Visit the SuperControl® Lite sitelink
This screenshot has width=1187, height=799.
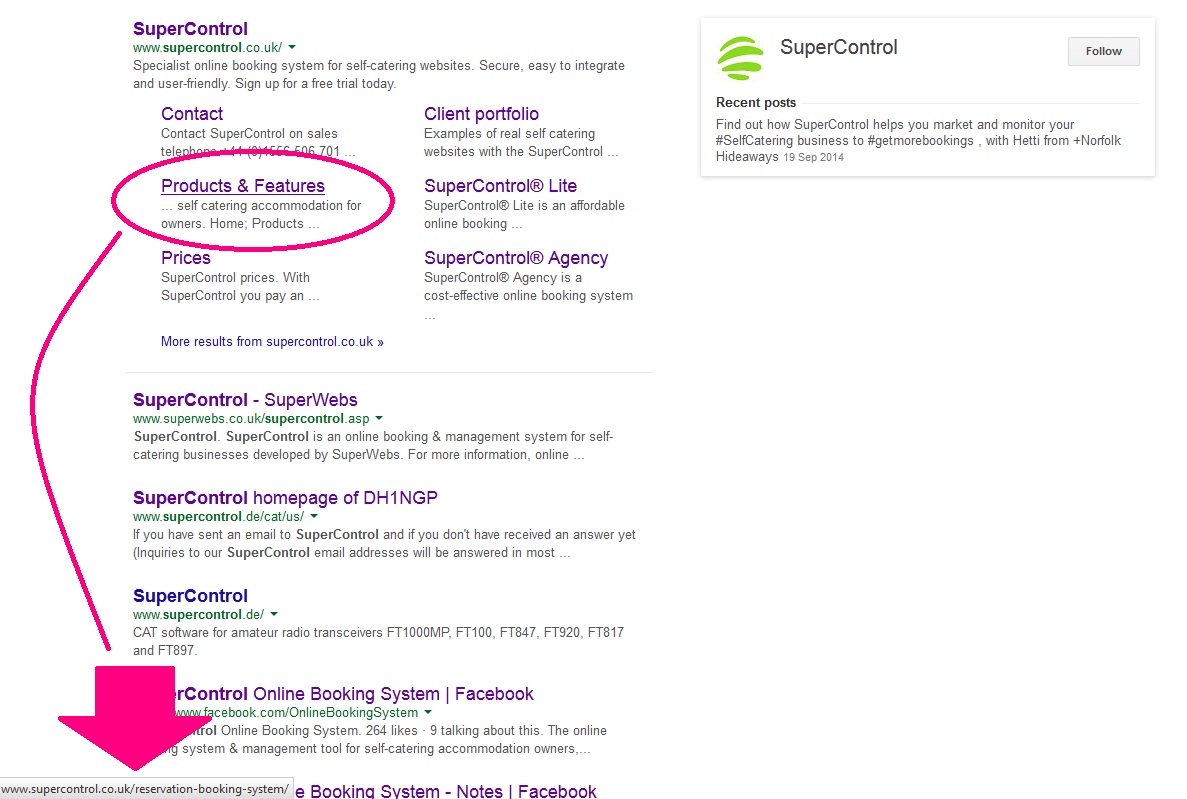click(x=500, y=186)
